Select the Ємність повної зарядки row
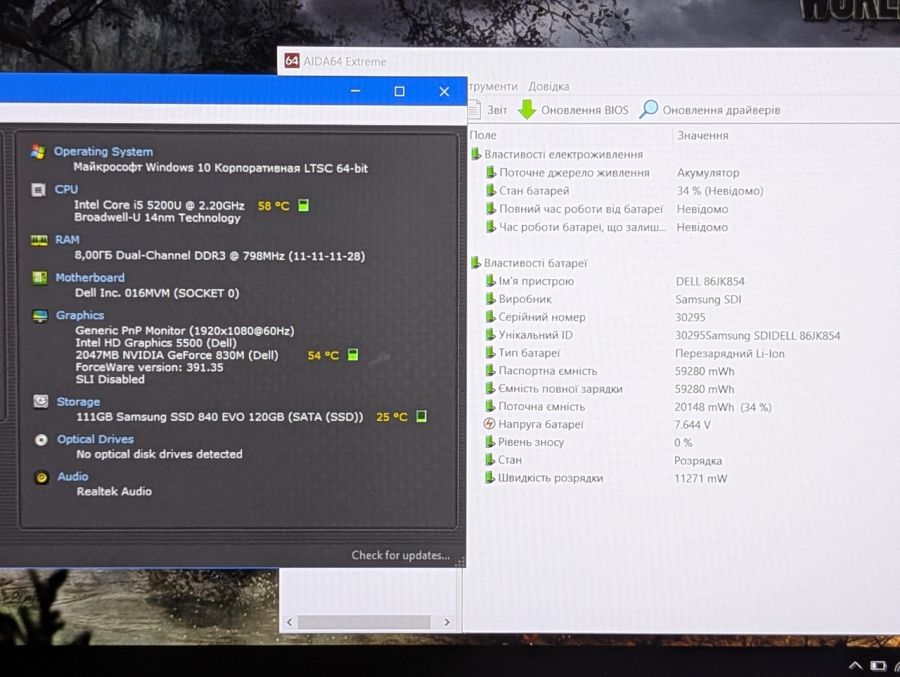Viewport: 900px width, 677px height. (x=609, y=389)
